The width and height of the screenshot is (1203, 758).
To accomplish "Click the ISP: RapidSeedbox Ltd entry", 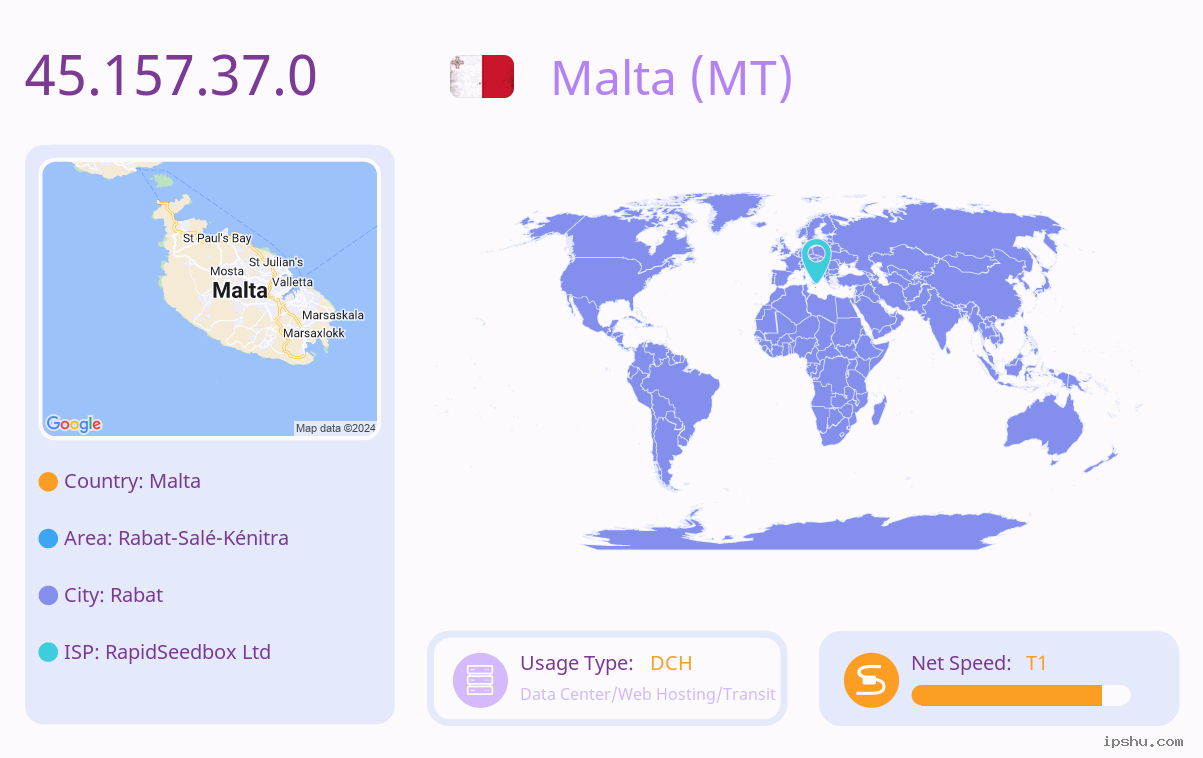I will click(x=167, y=652).
